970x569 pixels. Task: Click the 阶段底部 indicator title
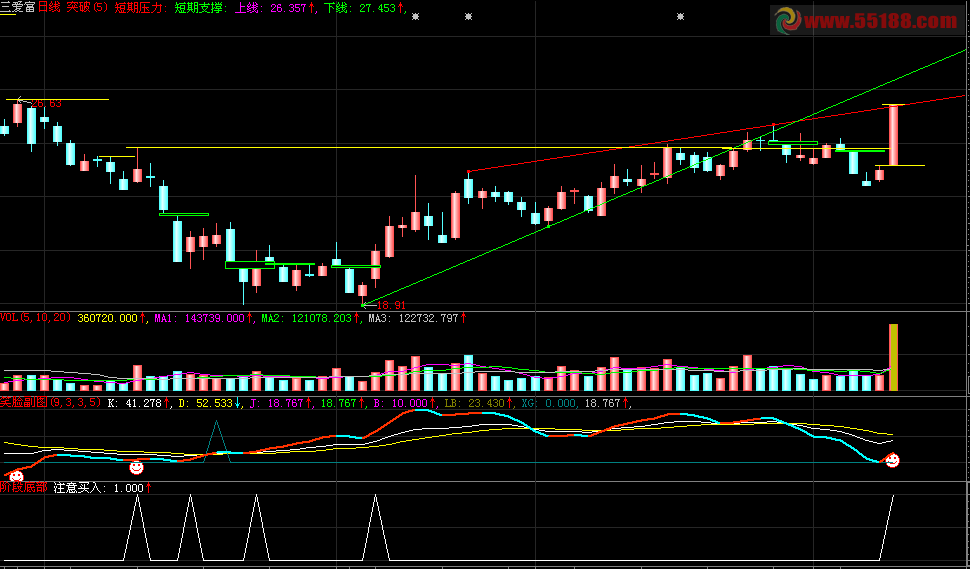tap(24, 487)
